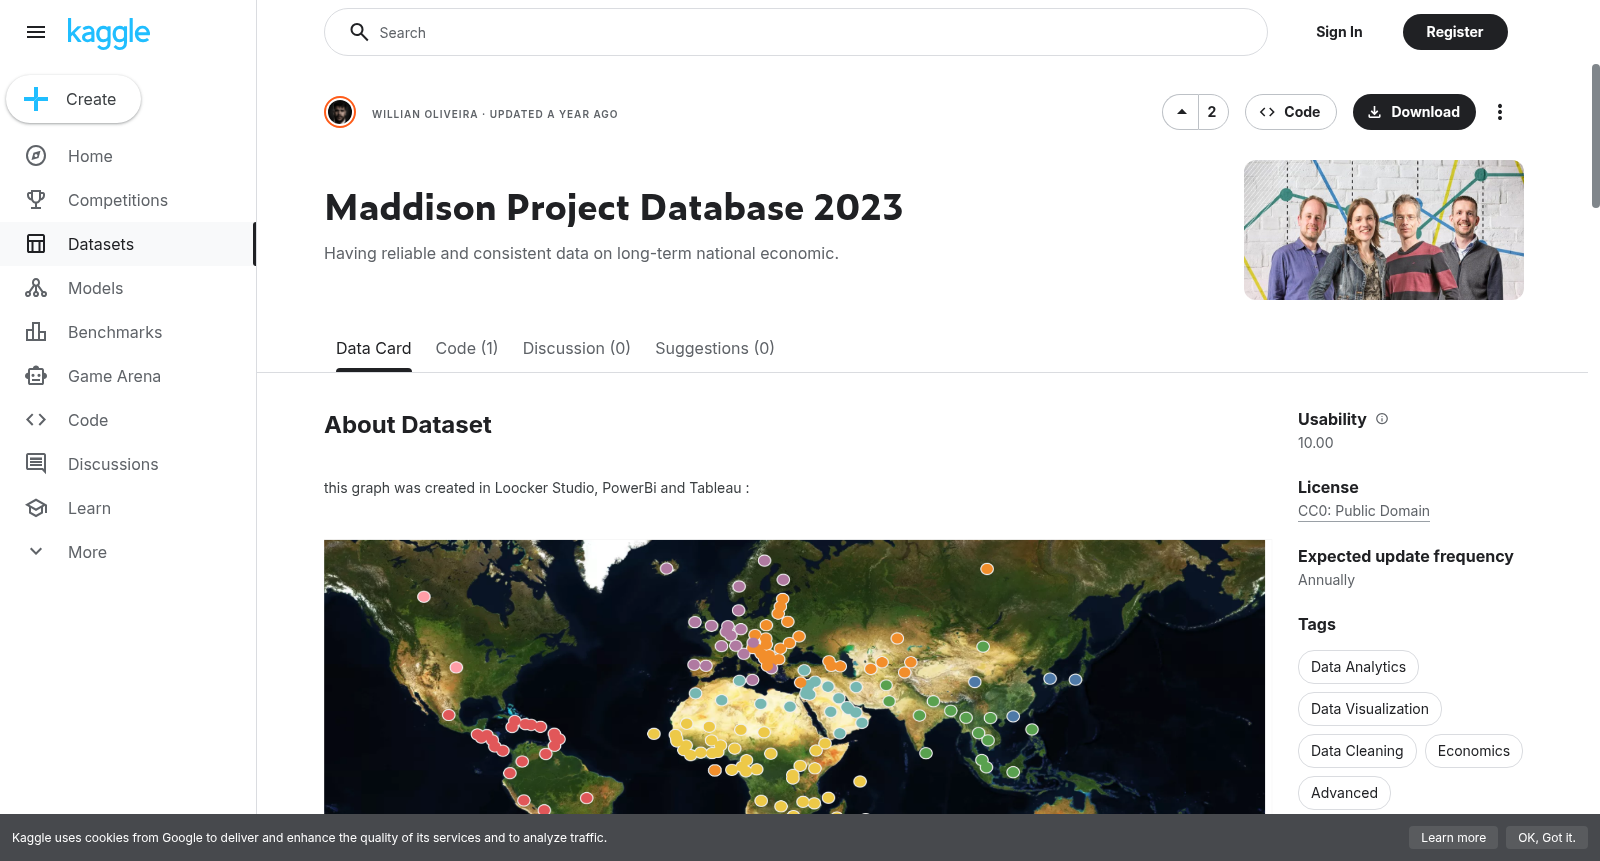The height and width of the screenshot is (861, 1600).
Task: Click the Create plus button
Action: [73, 99]
